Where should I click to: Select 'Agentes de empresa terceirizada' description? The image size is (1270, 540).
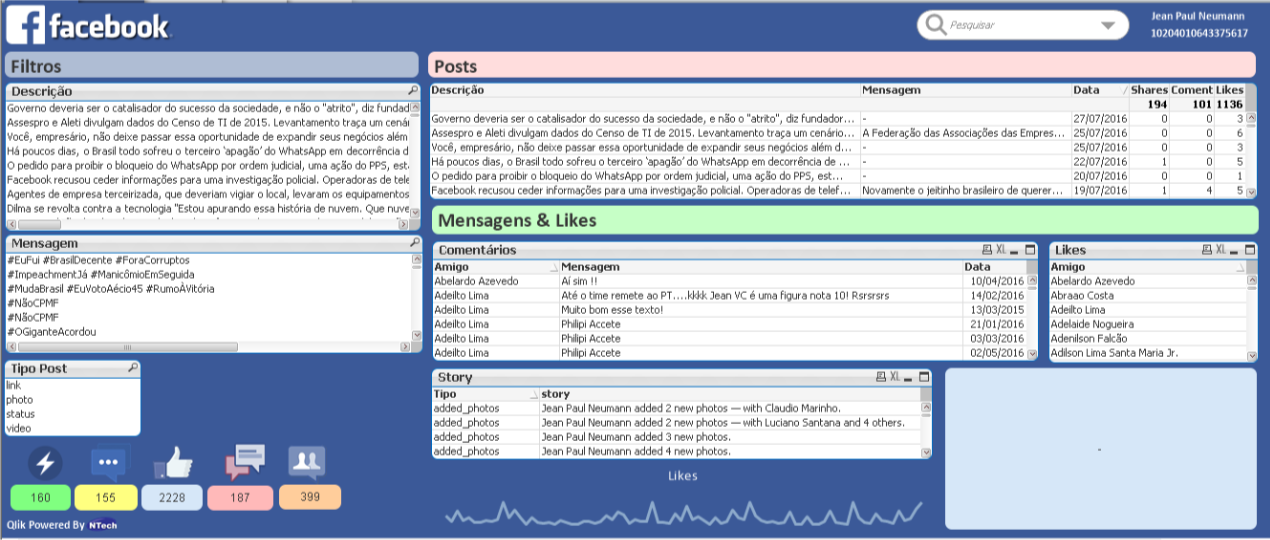click(208, 195)
